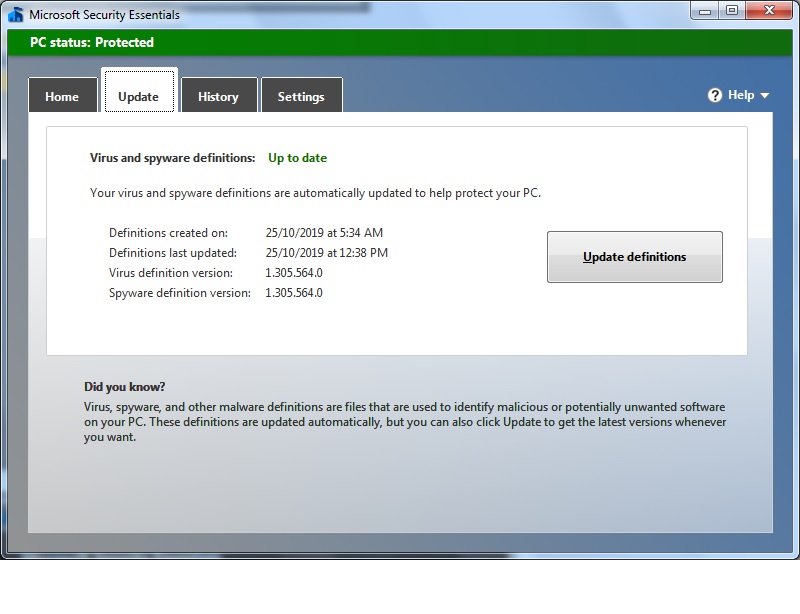Viewport: 800px width, 614px height.
Task: Expand the Help dropdown arrow
Action: (764, 95)
